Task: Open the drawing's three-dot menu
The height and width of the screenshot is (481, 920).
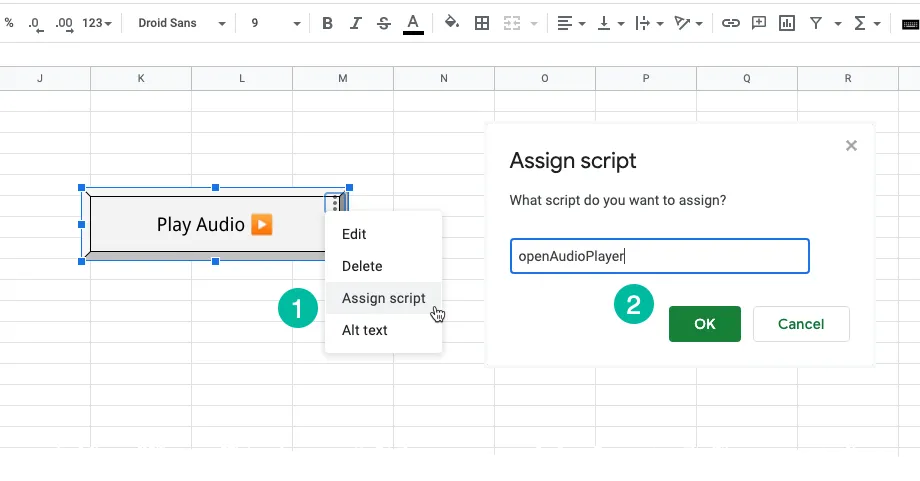Action: pyautogui.click(x=335, y=203)
